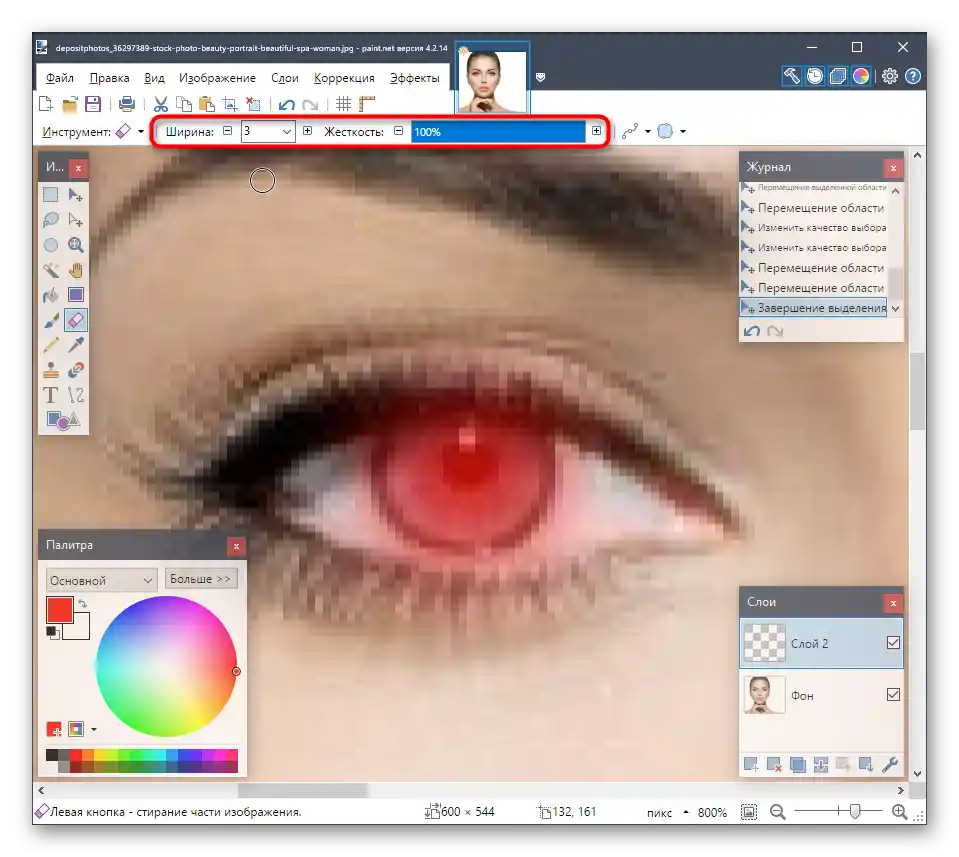Open layer properties wrench icon
Image resolution: width=959 pixels, height=857 pixels.
pos(890,764)
